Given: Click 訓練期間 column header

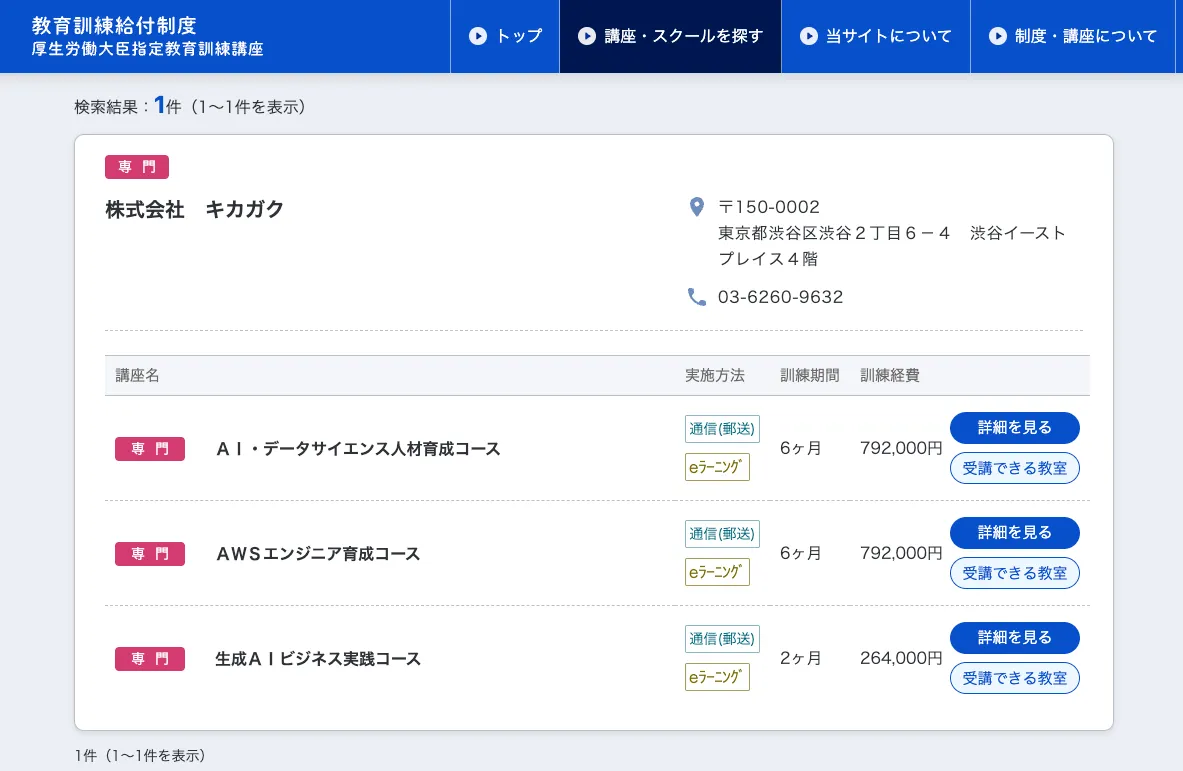Looking at the screenshot, I should click(x=810, y=375).
